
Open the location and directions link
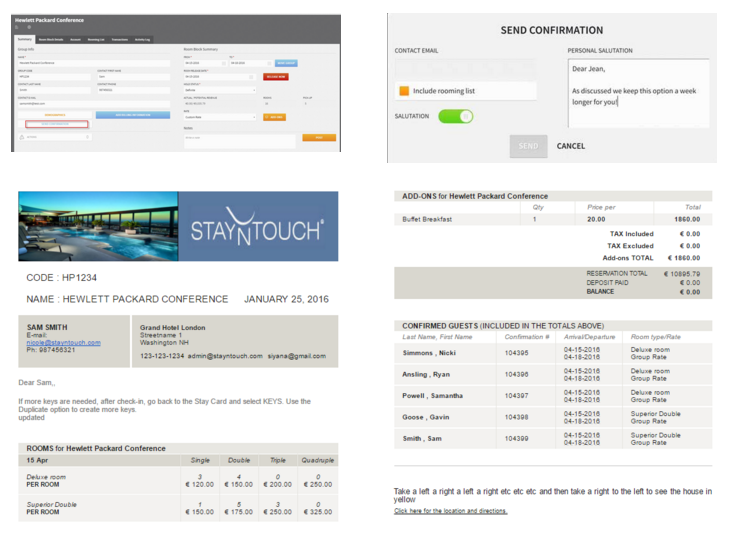tap(450, 511)
